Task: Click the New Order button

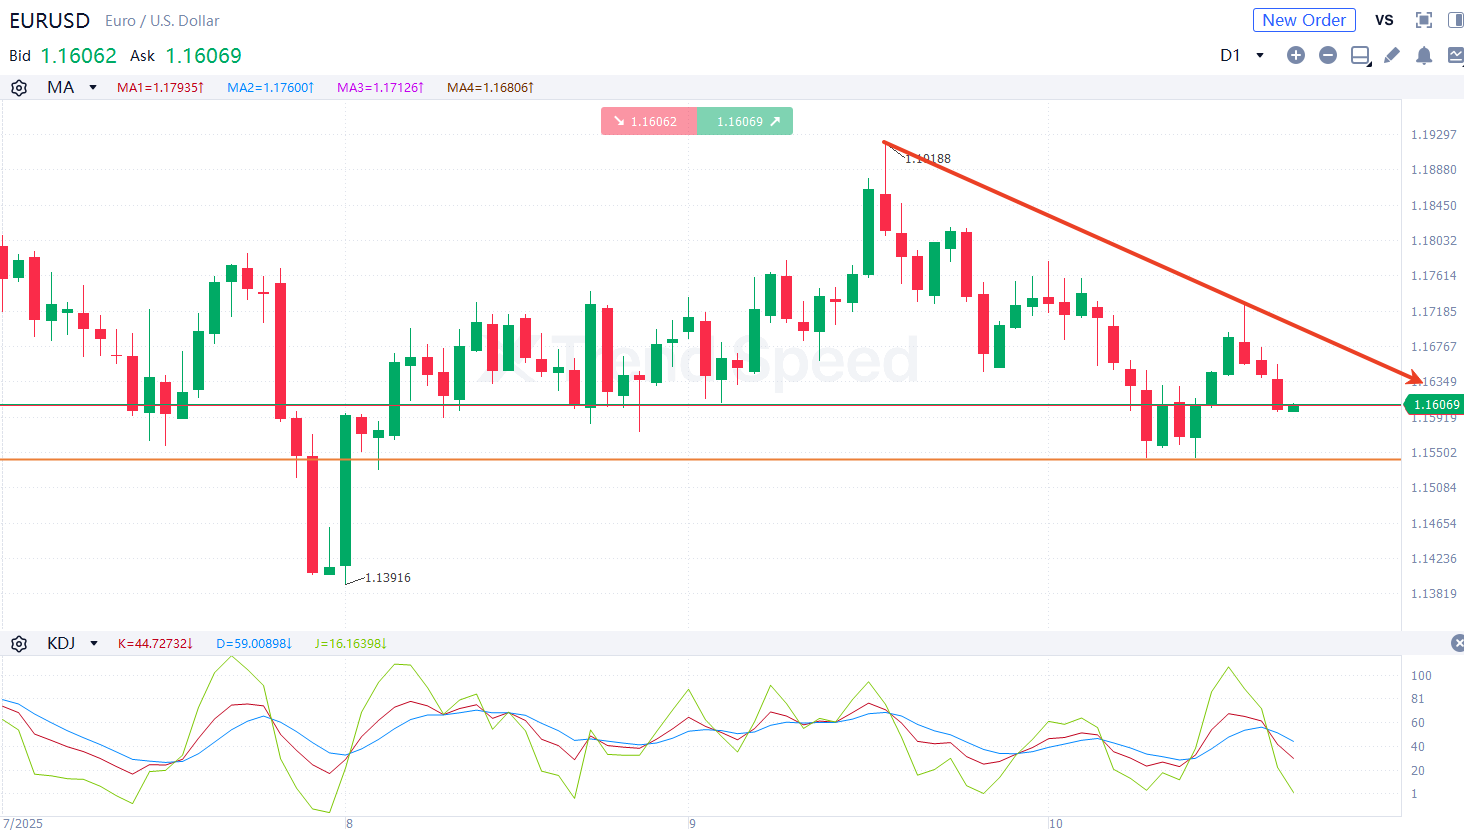Action: (x=1304, y=20)
